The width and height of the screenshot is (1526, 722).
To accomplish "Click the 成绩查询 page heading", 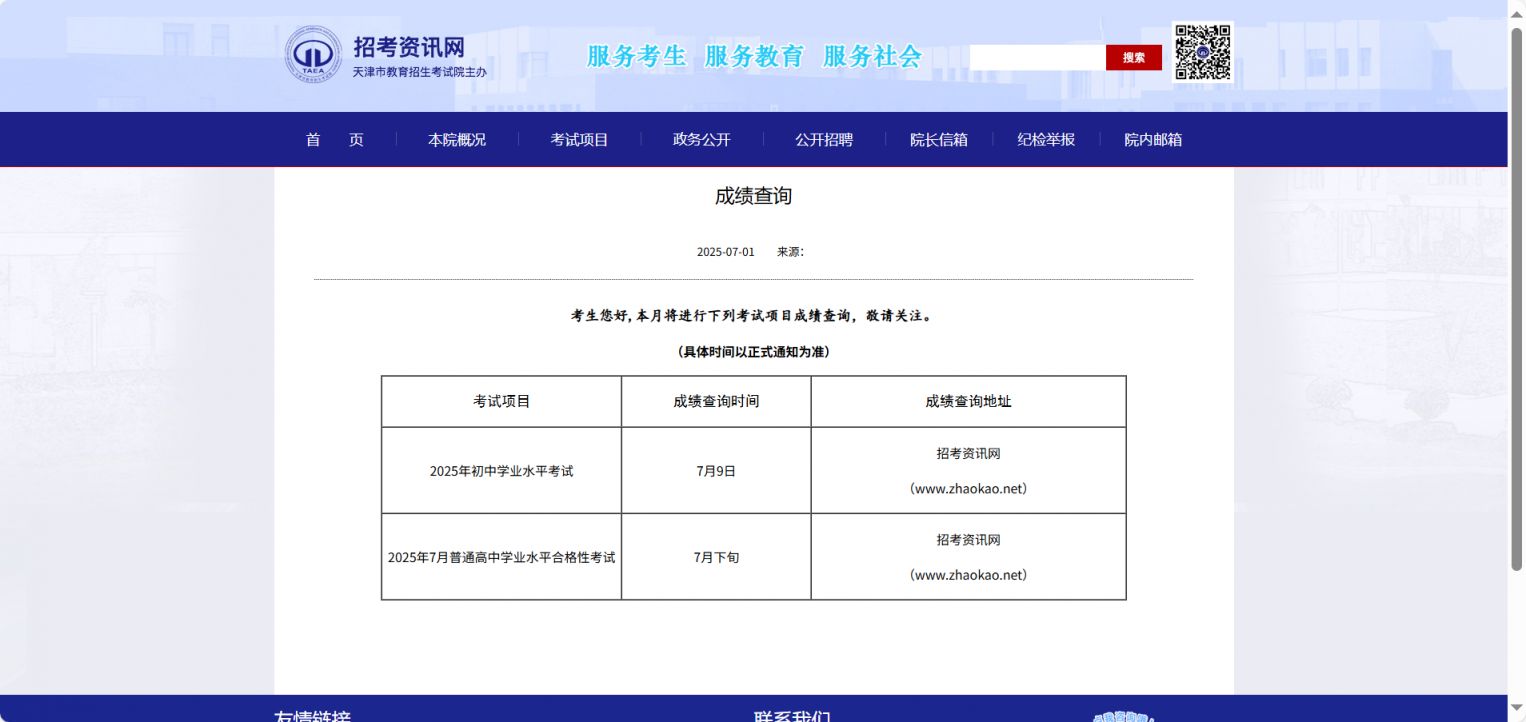I will (753, 196).
